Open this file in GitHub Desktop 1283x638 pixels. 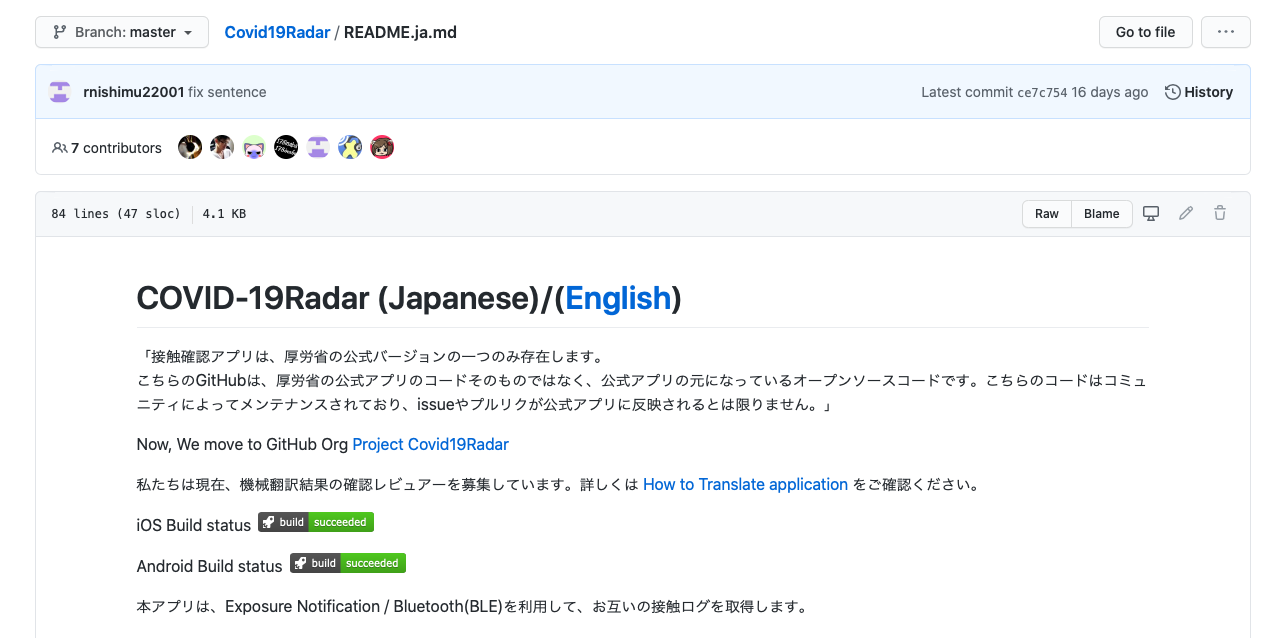(1151, 213)
